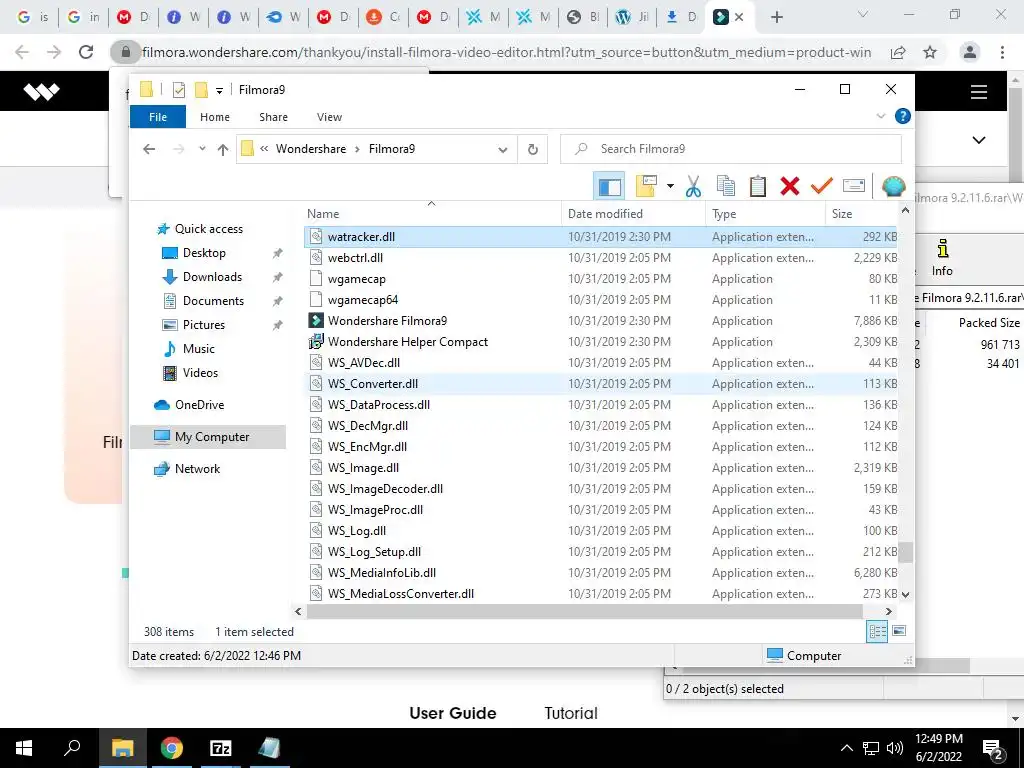Click the New folder icon in toolbar
This screenshot has height=768, width=1024.
click(x=646, y=187)
